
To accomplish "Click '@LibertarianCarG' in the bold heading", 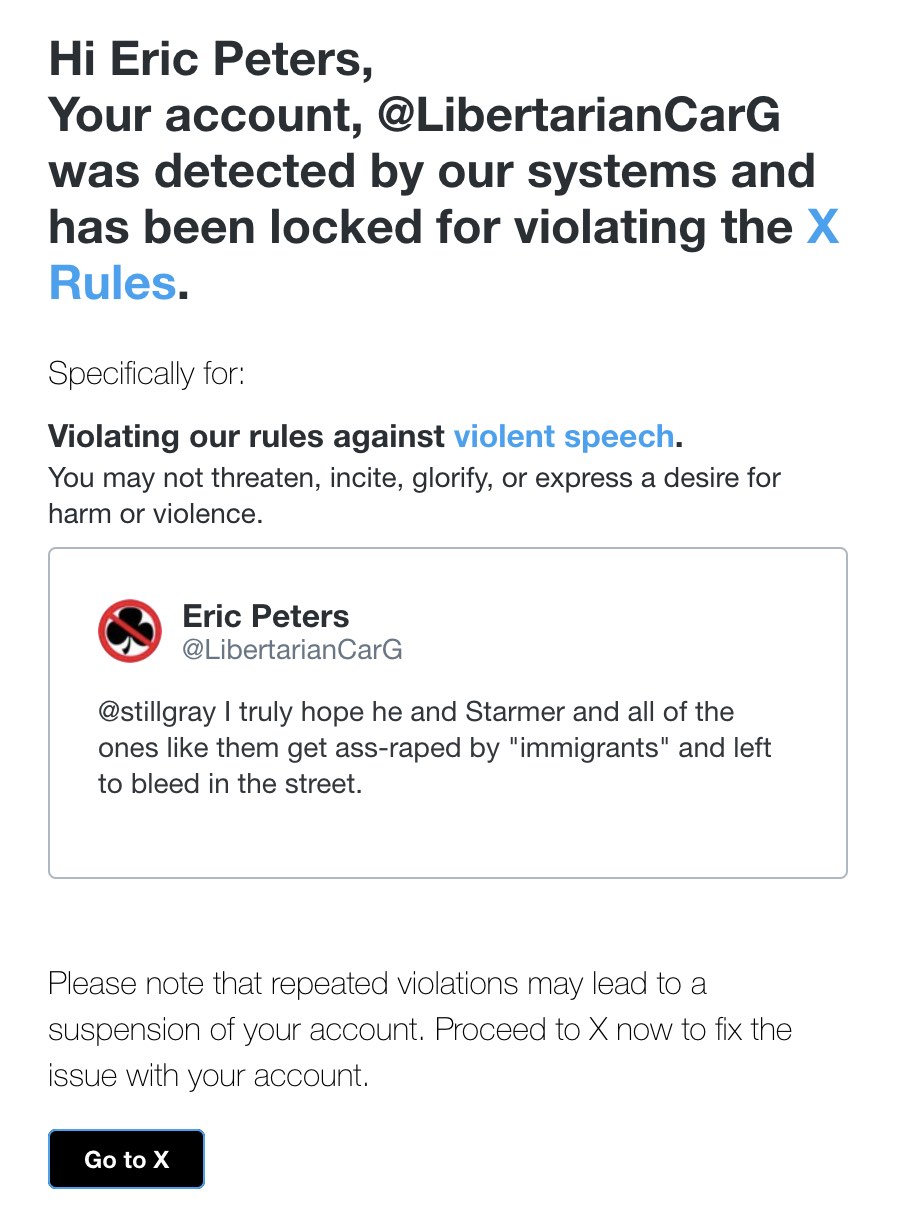I will [578, 116].
